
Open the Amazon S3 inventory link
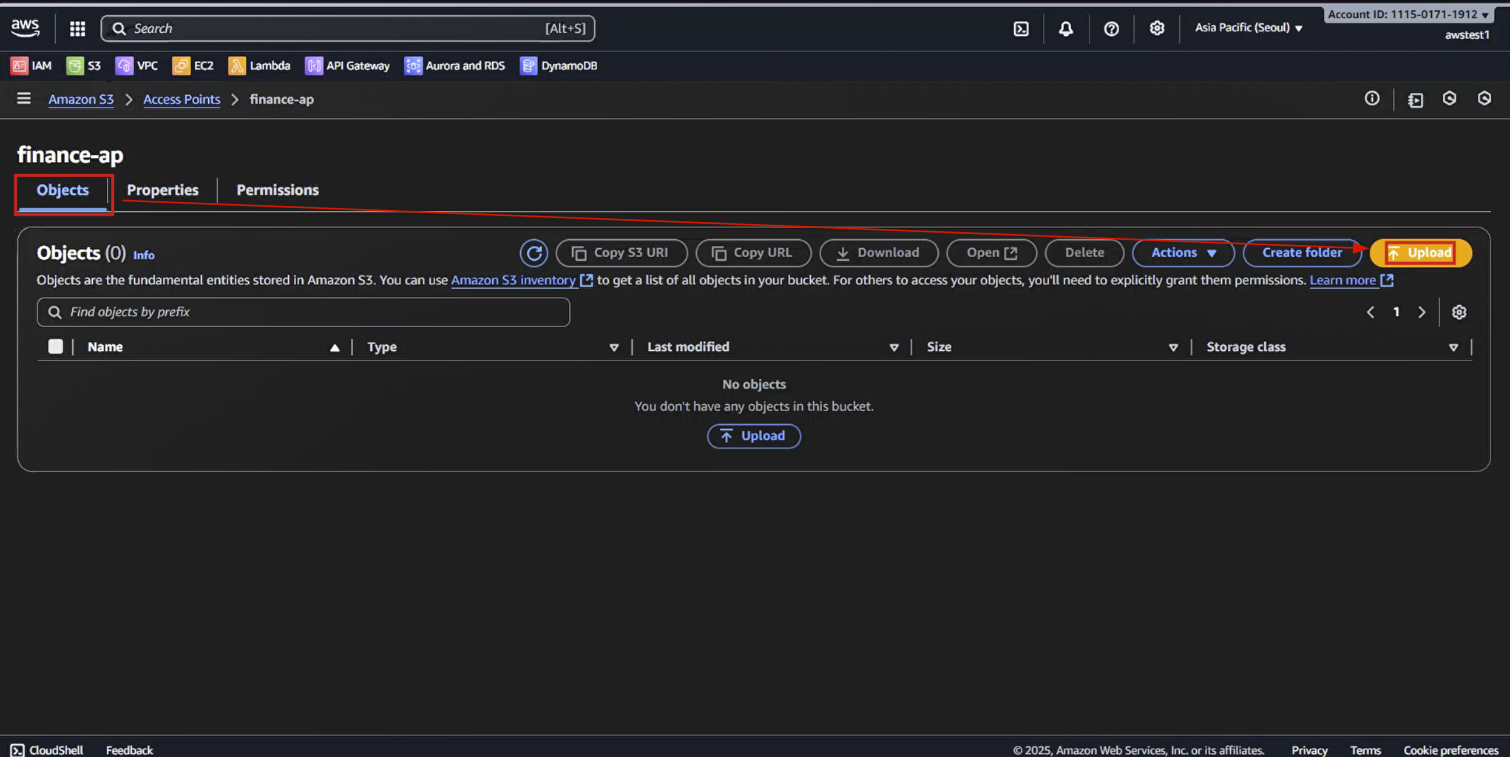click(522, 281)
